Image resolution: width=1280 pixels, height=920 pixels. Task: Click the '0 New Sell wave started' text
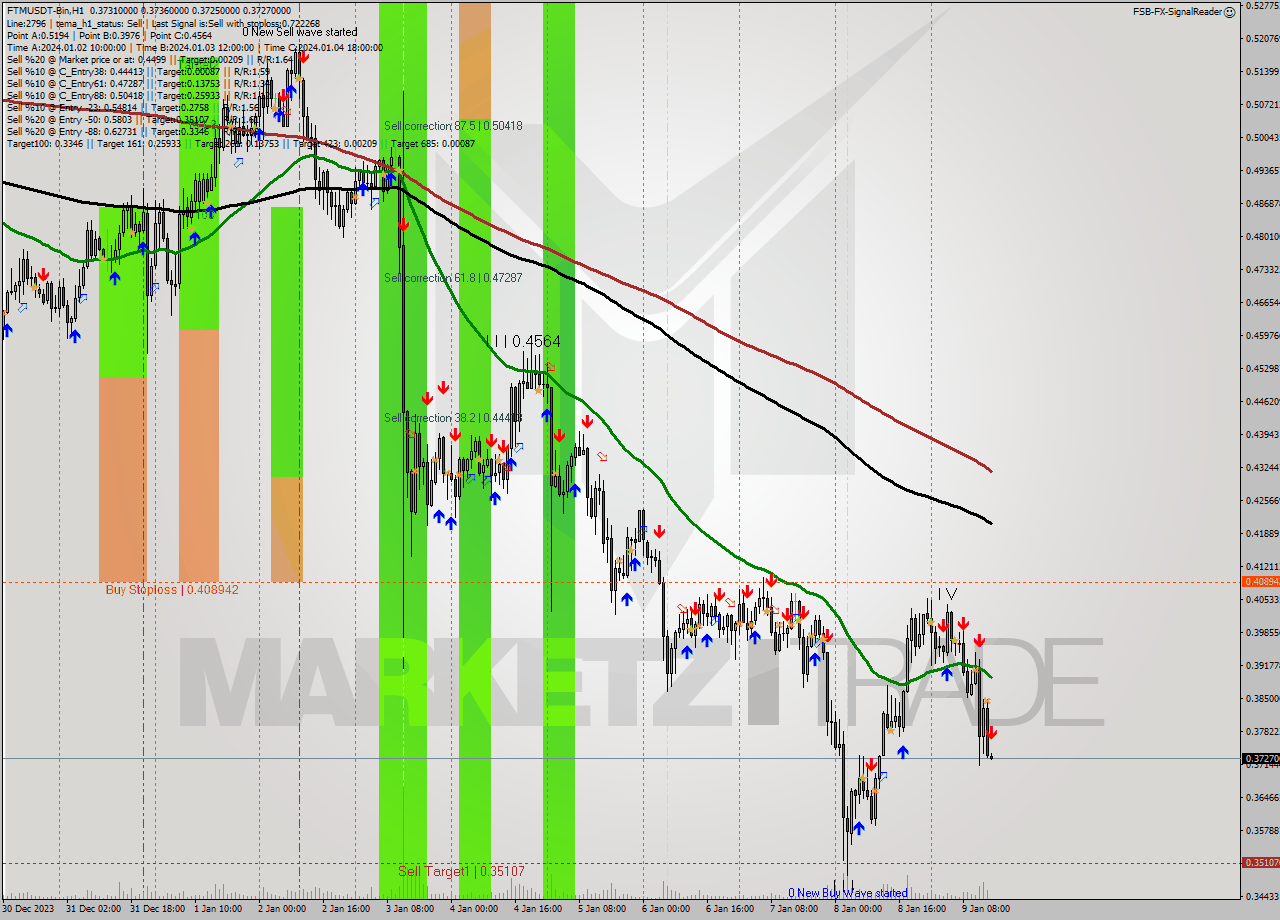300,32
